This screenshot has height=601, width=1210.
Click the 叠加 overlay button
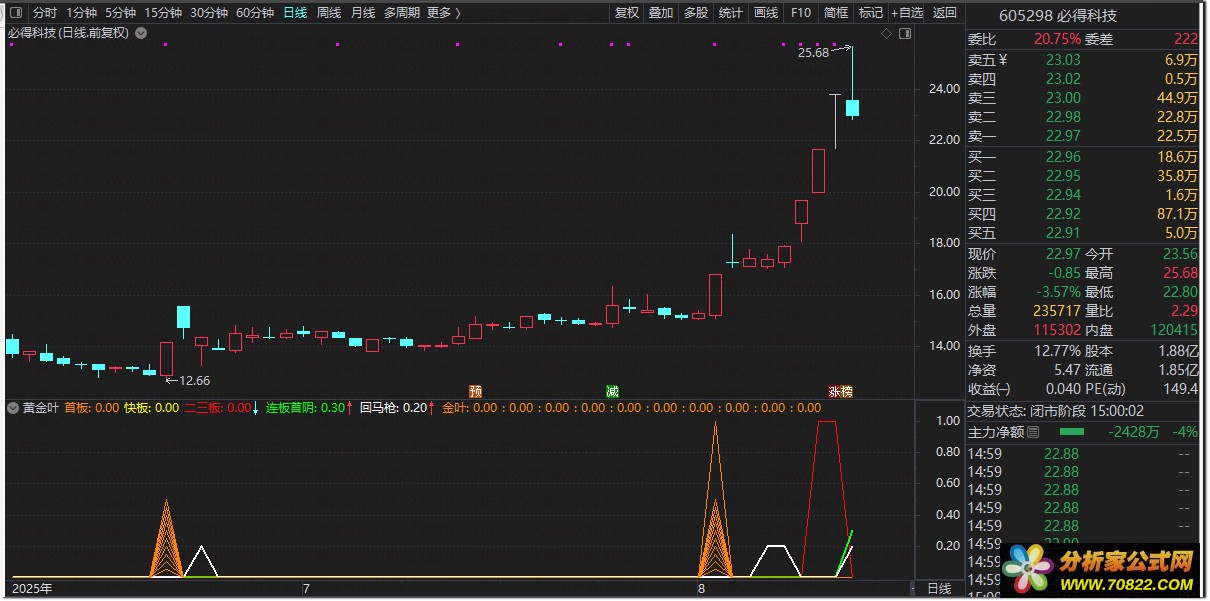[x=661, y=13]
